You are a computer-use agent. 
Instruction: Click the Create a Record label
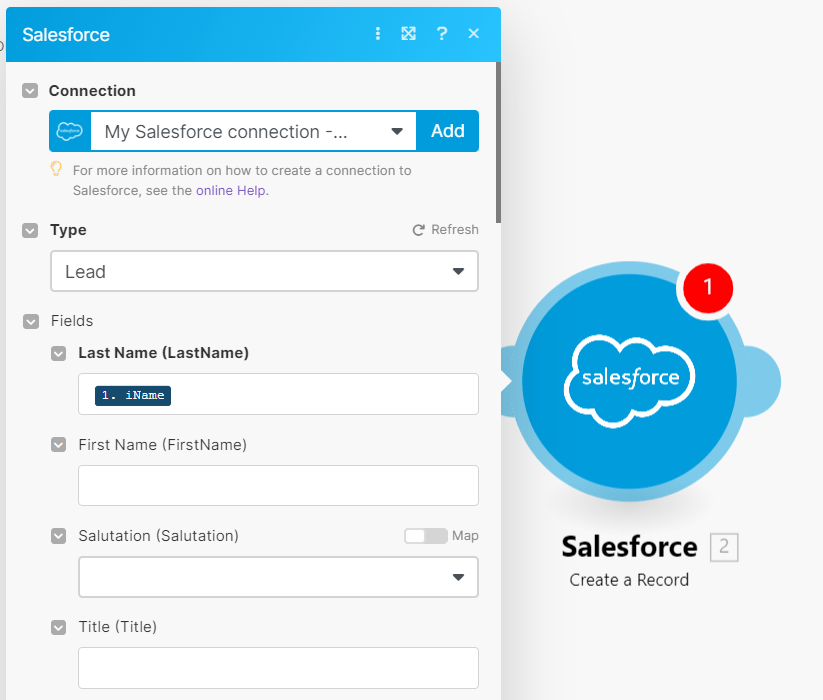click(629, 580)
